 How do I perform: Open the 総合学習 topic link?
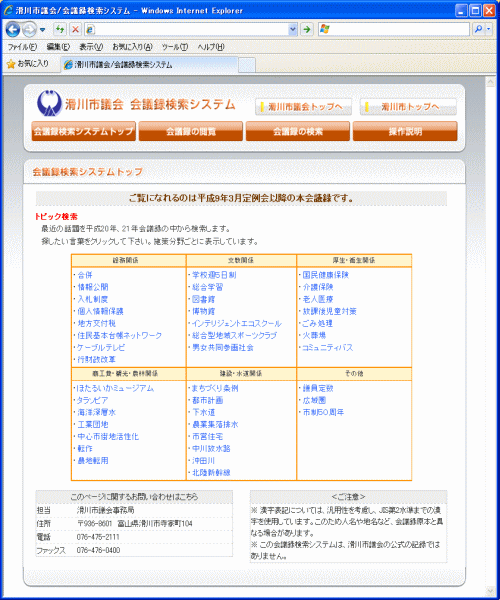(207, 287)
